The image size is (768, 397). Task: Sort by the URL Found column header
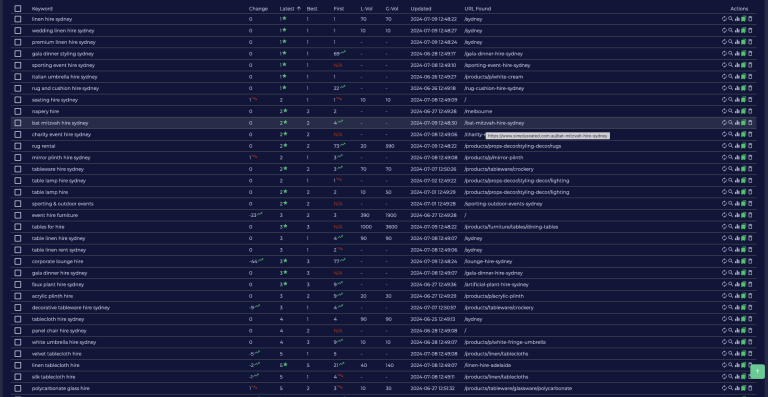click(x=478, y=8)
